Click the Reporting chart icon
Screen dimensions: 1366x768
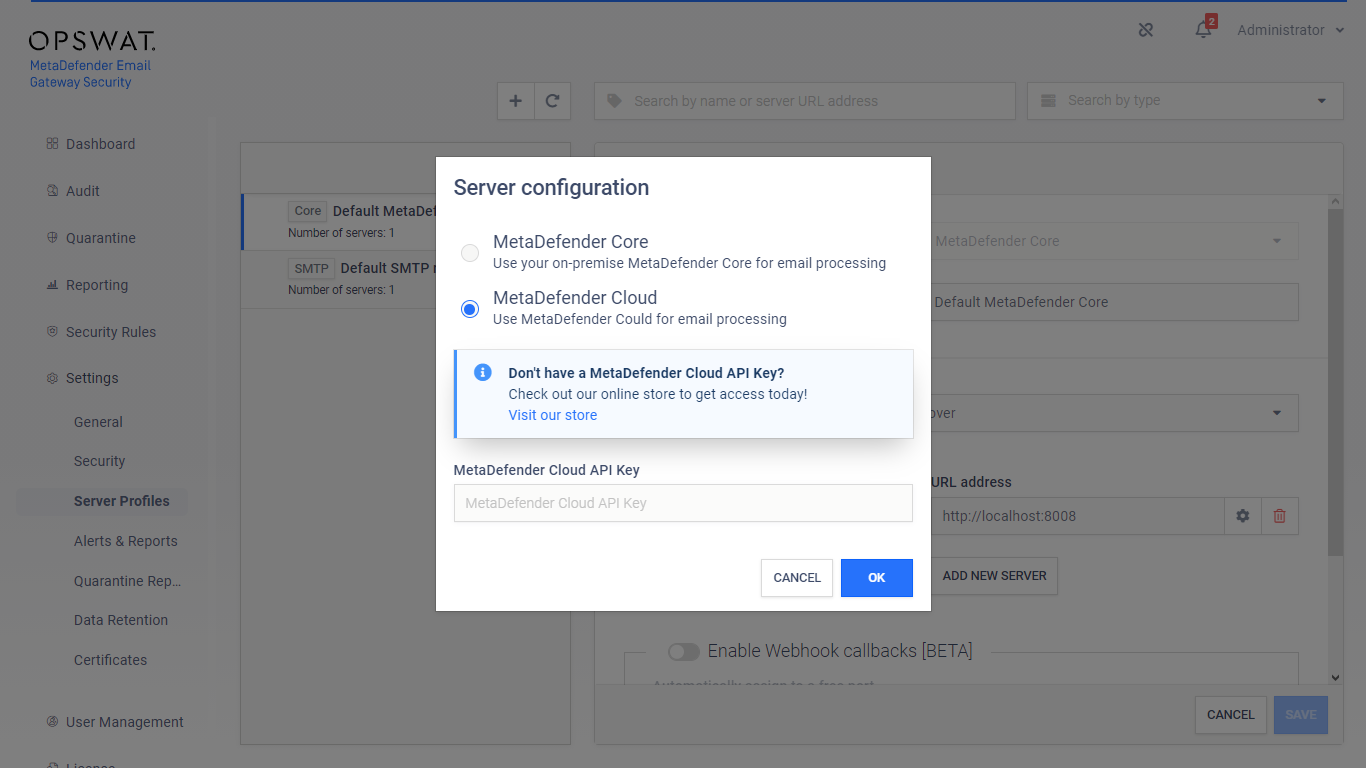(52, 285)
